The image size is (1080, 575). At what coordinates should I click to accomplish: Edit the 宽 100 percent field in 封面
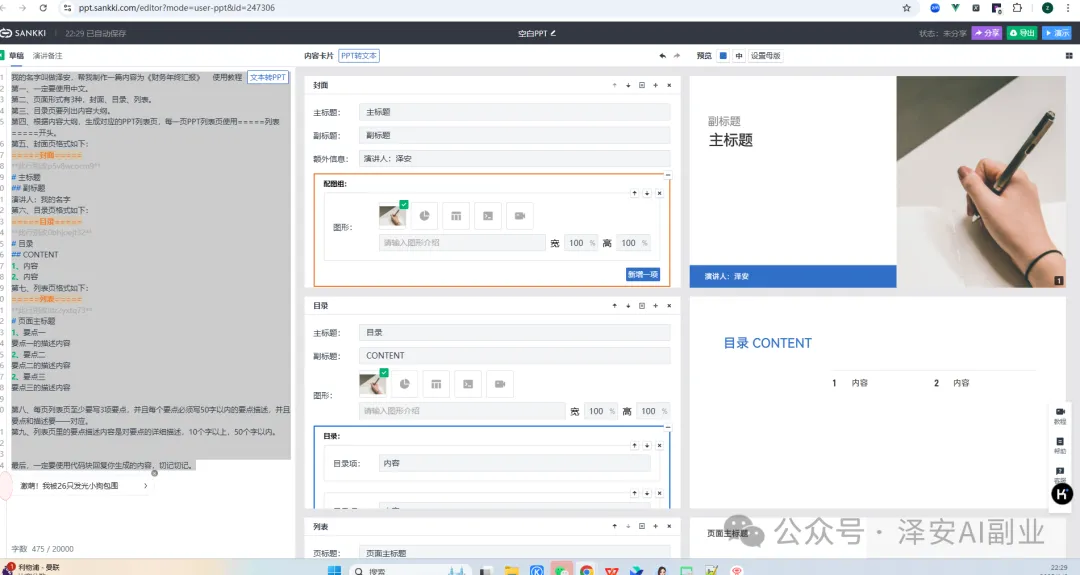581,243
